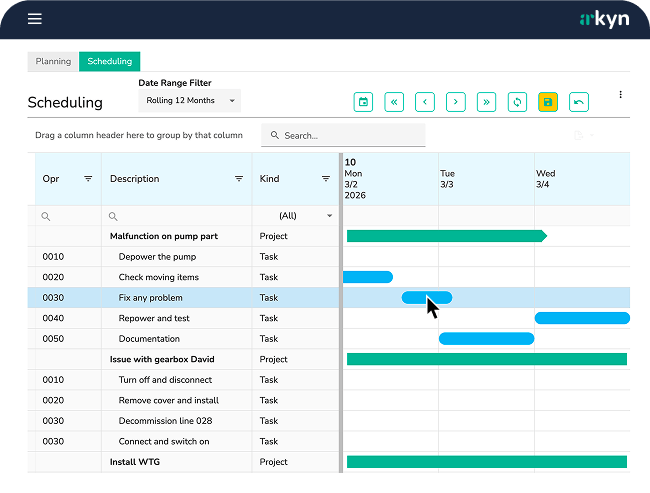Focus the Search... input field
Image resolution: width=650 pixels, height=493 pixels.
[x=343, y=135]
